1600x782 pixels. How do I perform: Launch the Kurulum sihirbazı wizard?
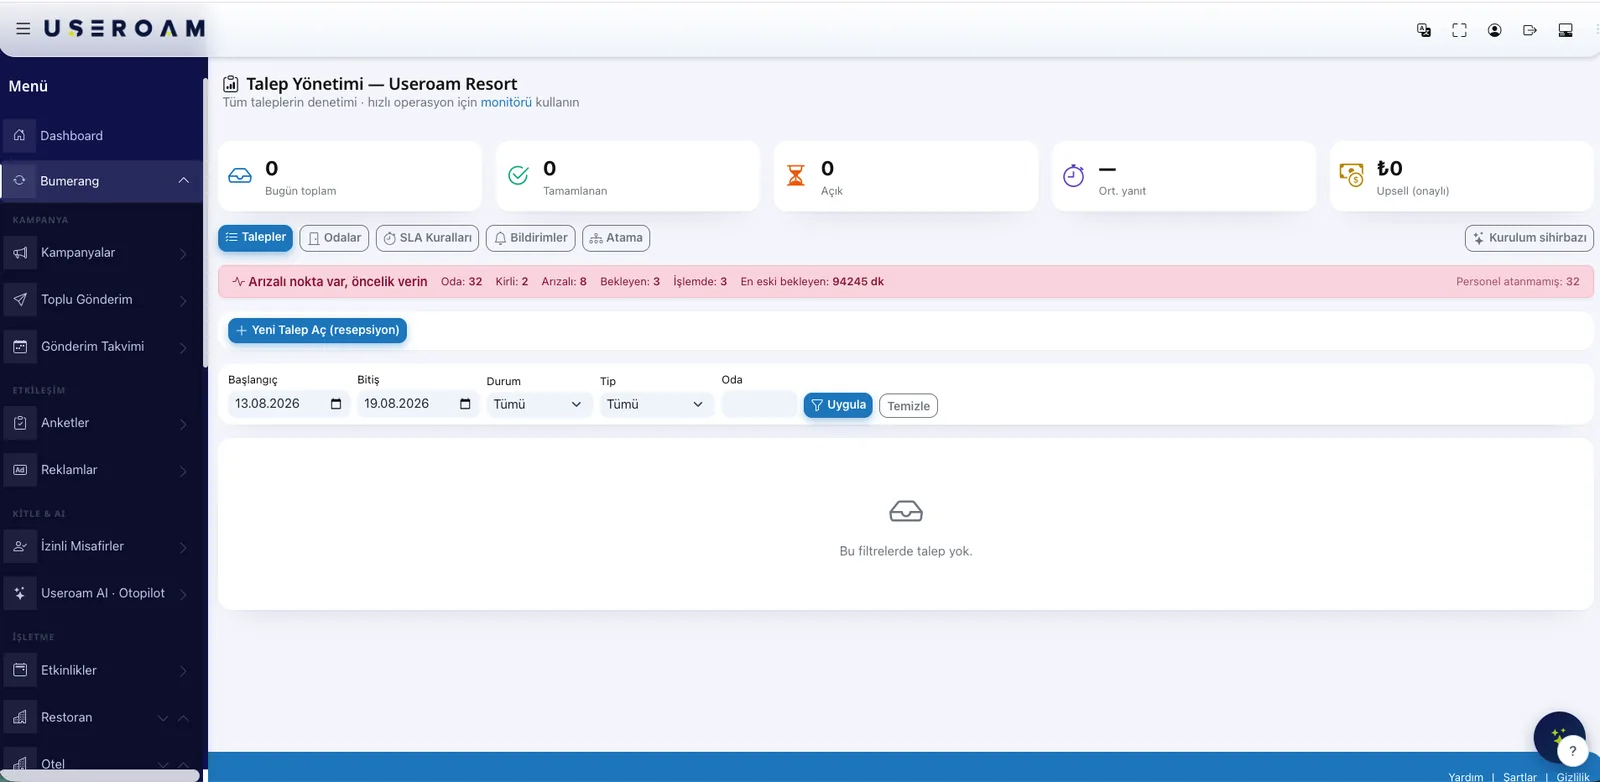click(x=1529, y=238)
